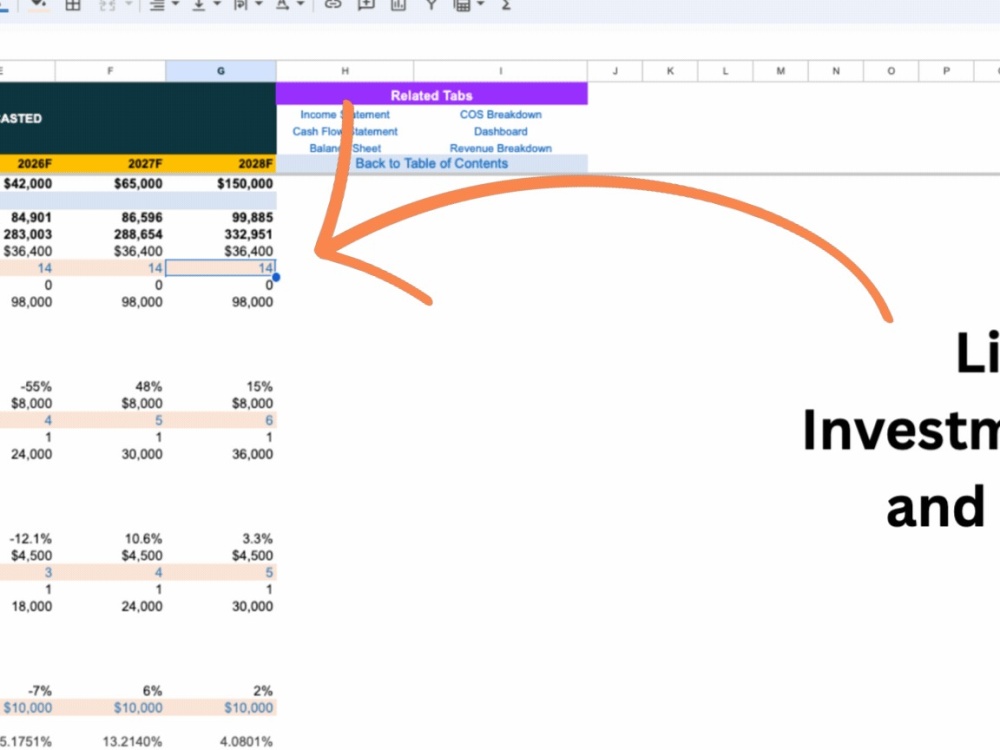Open the cell borders tool
The height and width of the screenshot is (750, 1000).
point(73,4)
